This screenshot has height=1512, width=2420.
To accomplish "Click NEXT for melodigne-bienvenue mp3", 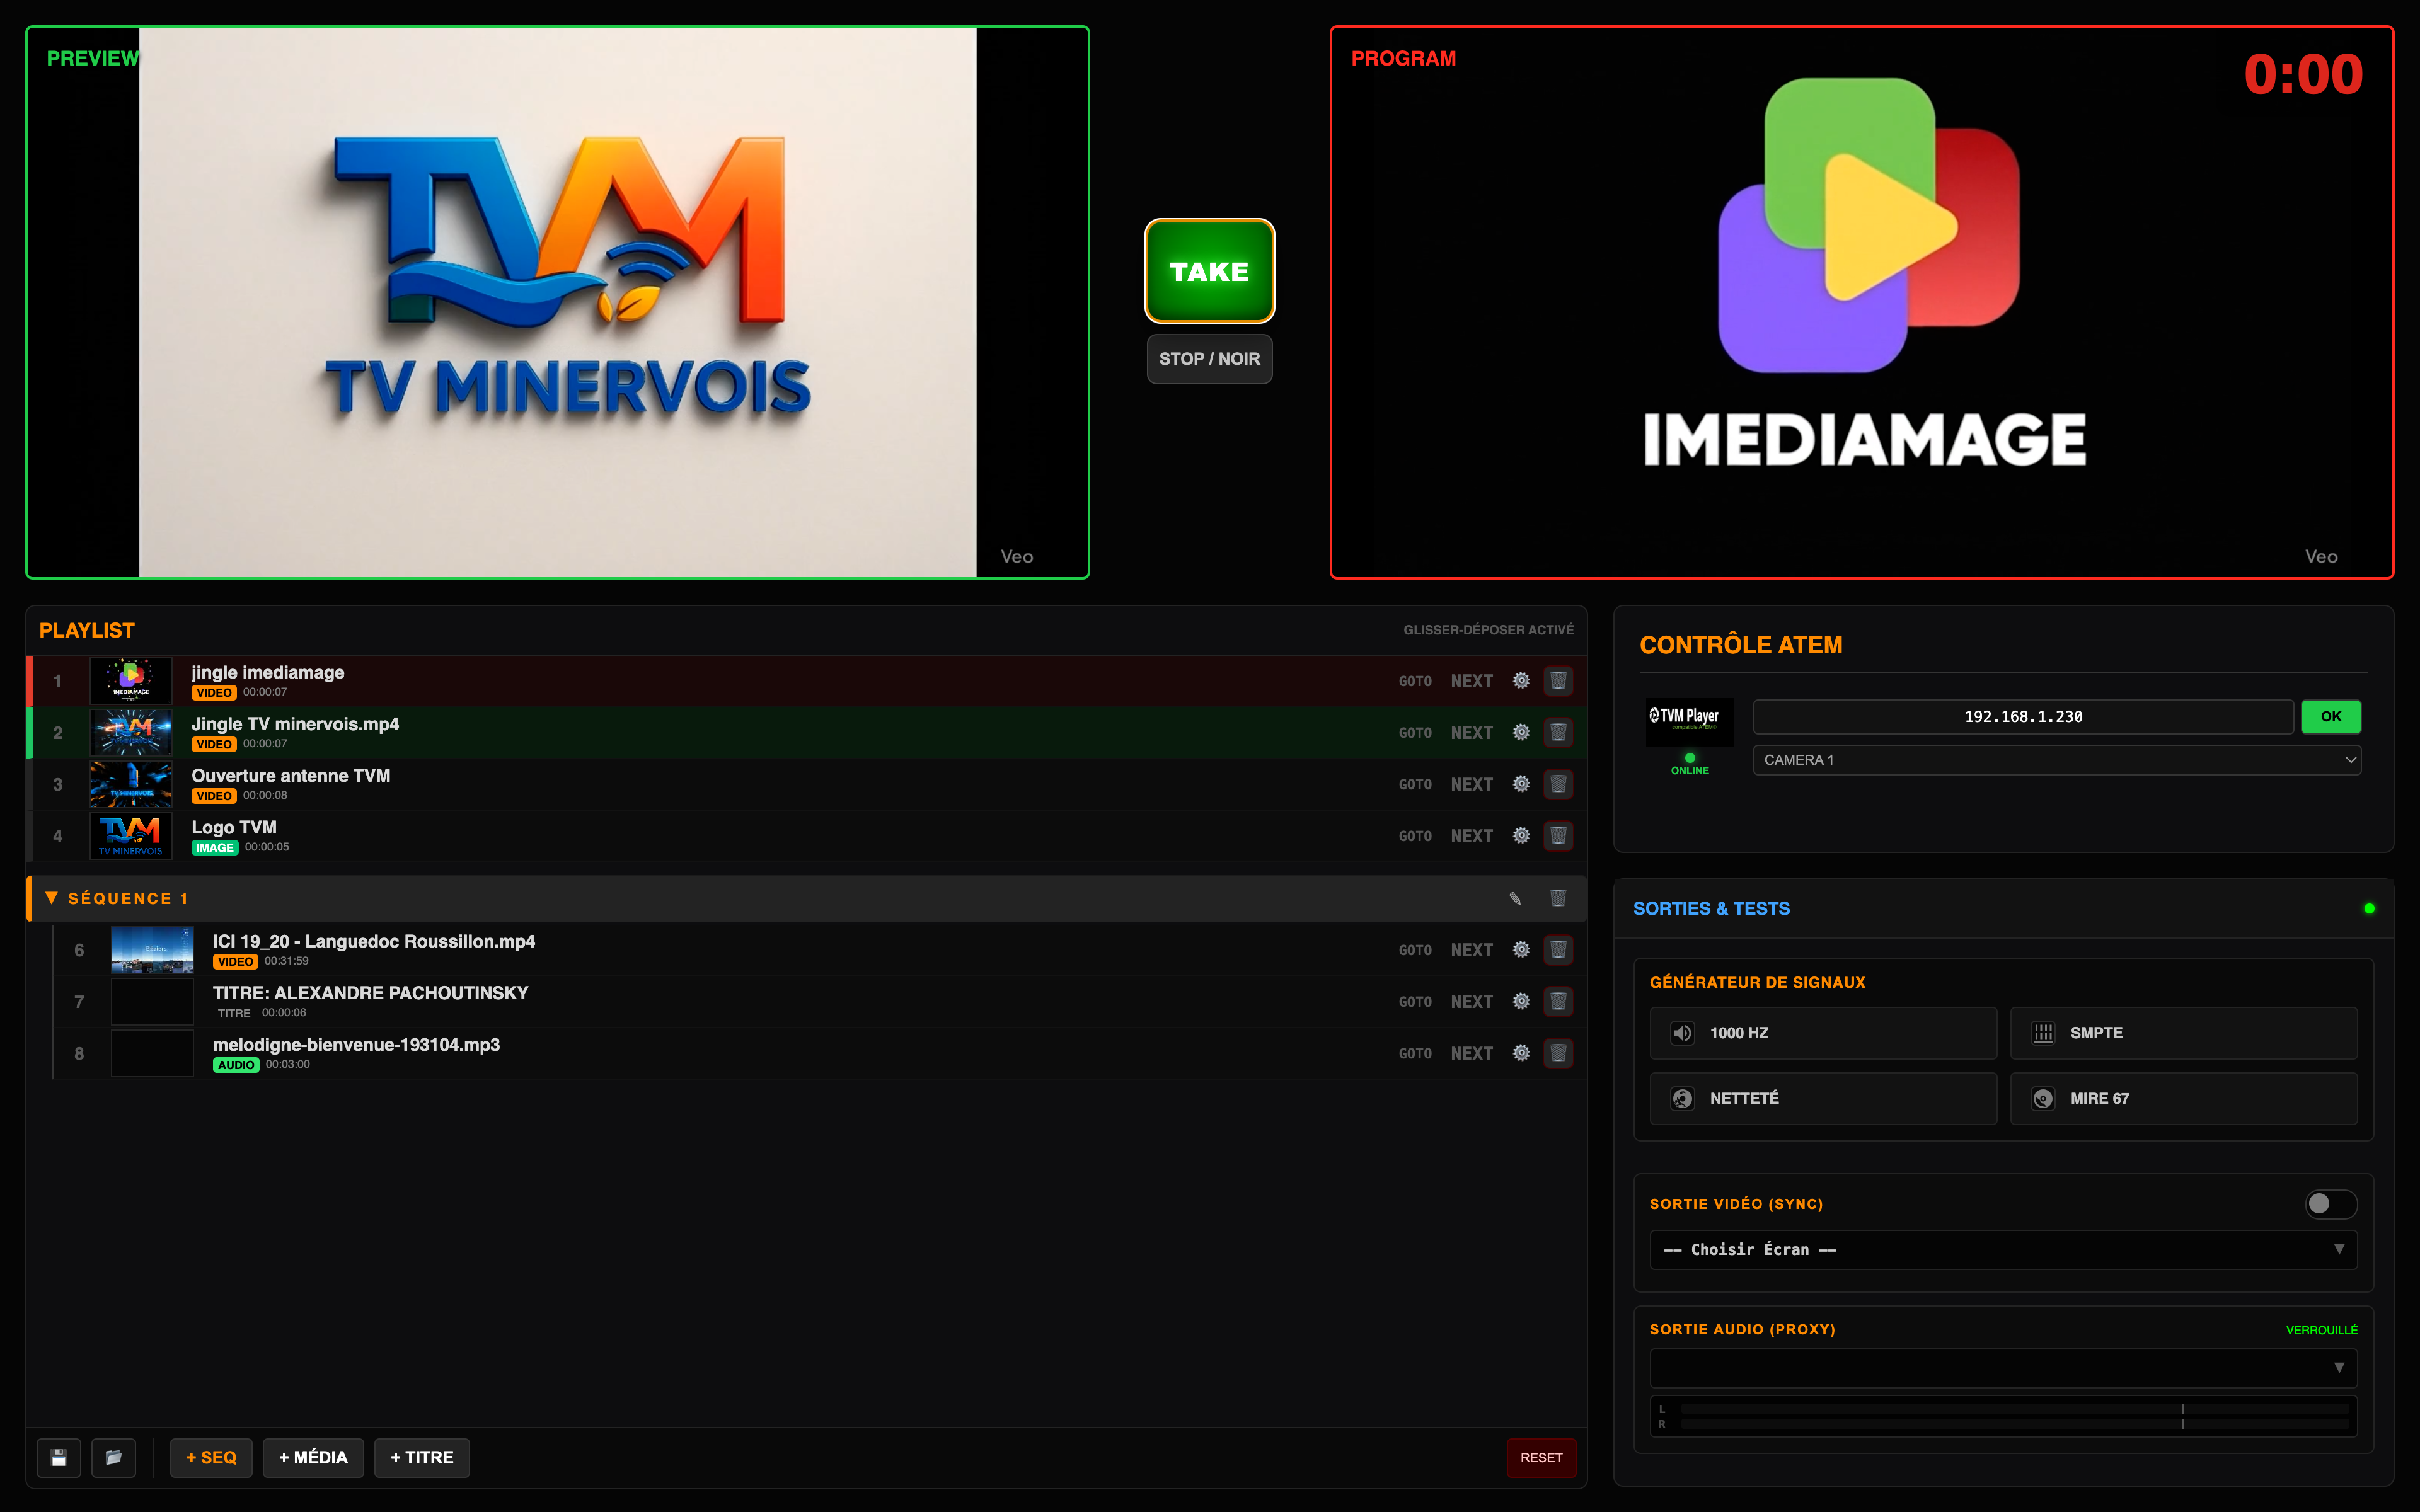I will 1472,1054.
